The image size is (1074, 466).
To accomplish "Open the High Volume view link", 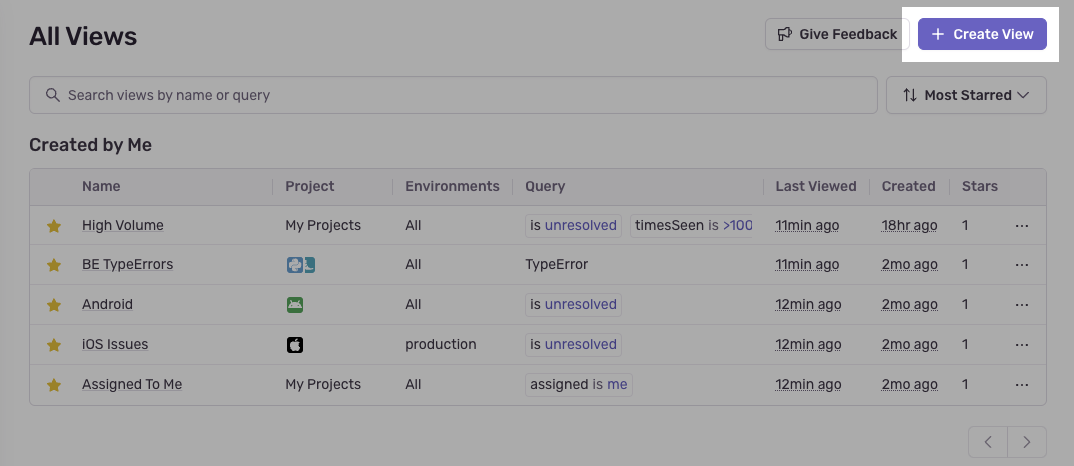I will click(x=122, y=226).
